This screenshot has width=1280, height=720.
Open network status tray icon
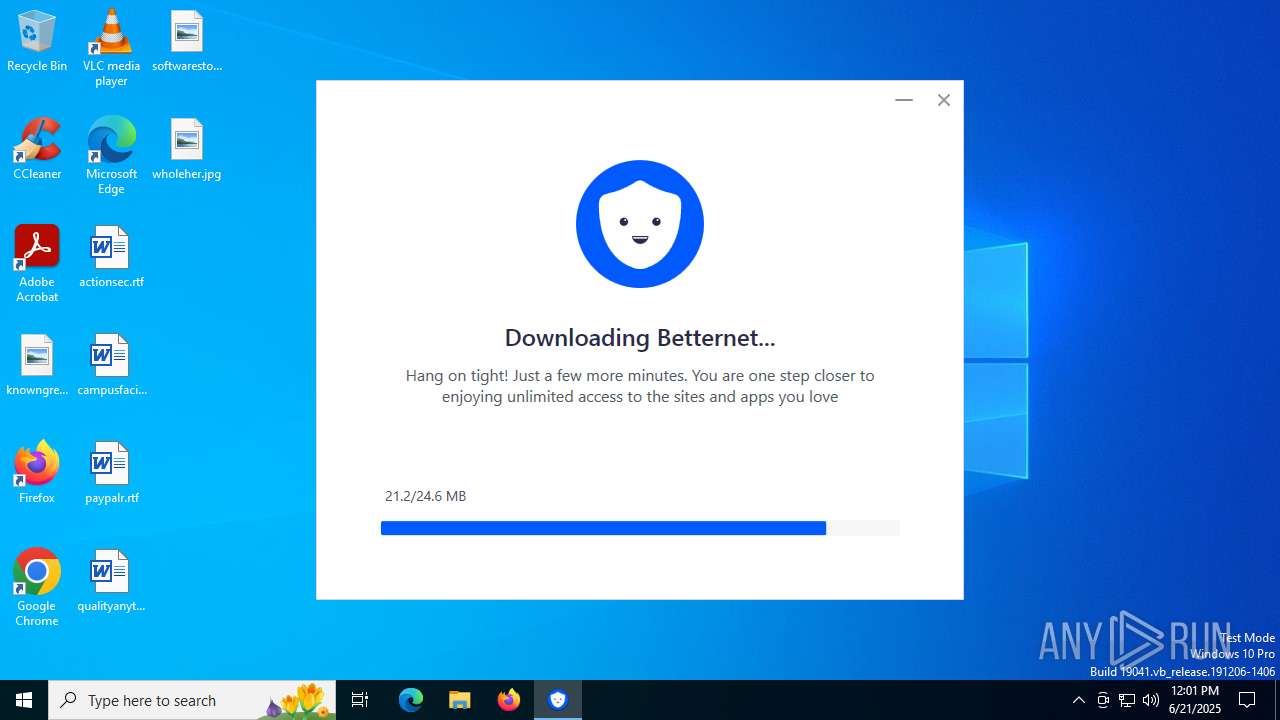click(x=1127, y=700)
